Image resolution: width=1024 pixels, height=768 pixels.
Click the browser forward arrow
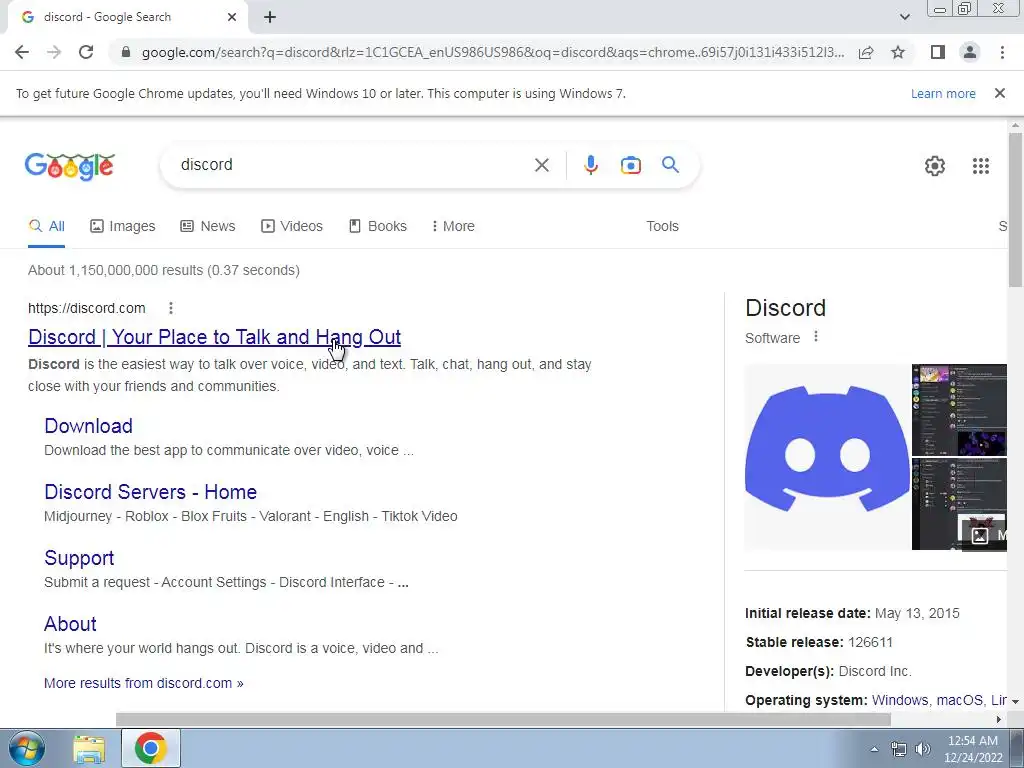[54, 52]
